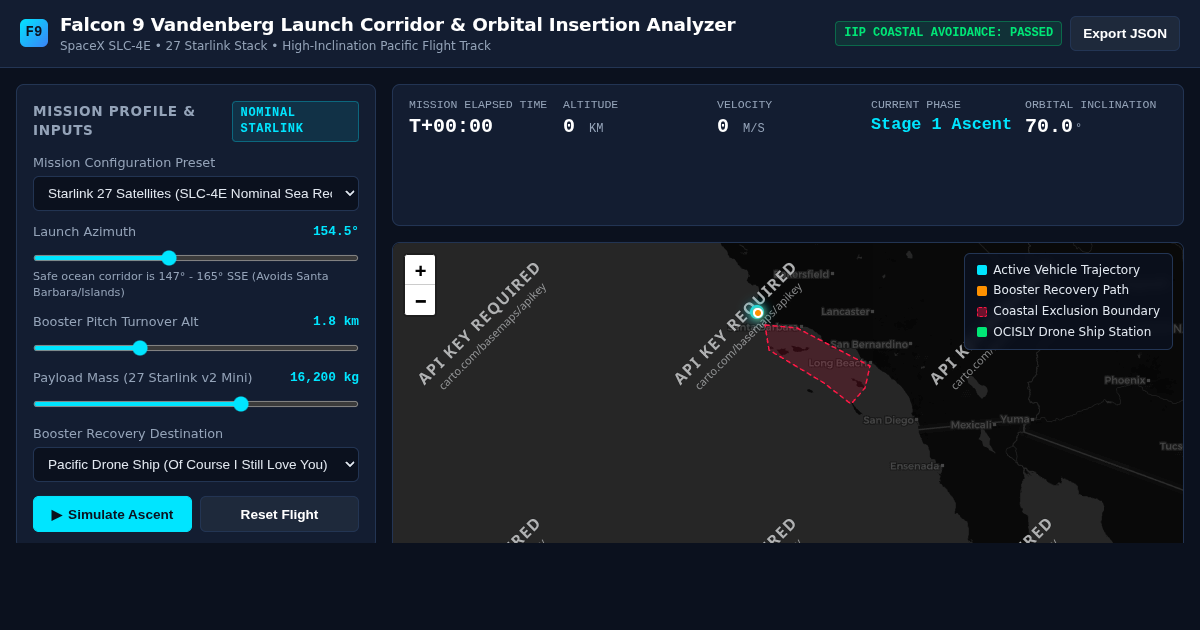
Task: Click Booster Recovery Path legend swatch
Action: coord(982,291)
